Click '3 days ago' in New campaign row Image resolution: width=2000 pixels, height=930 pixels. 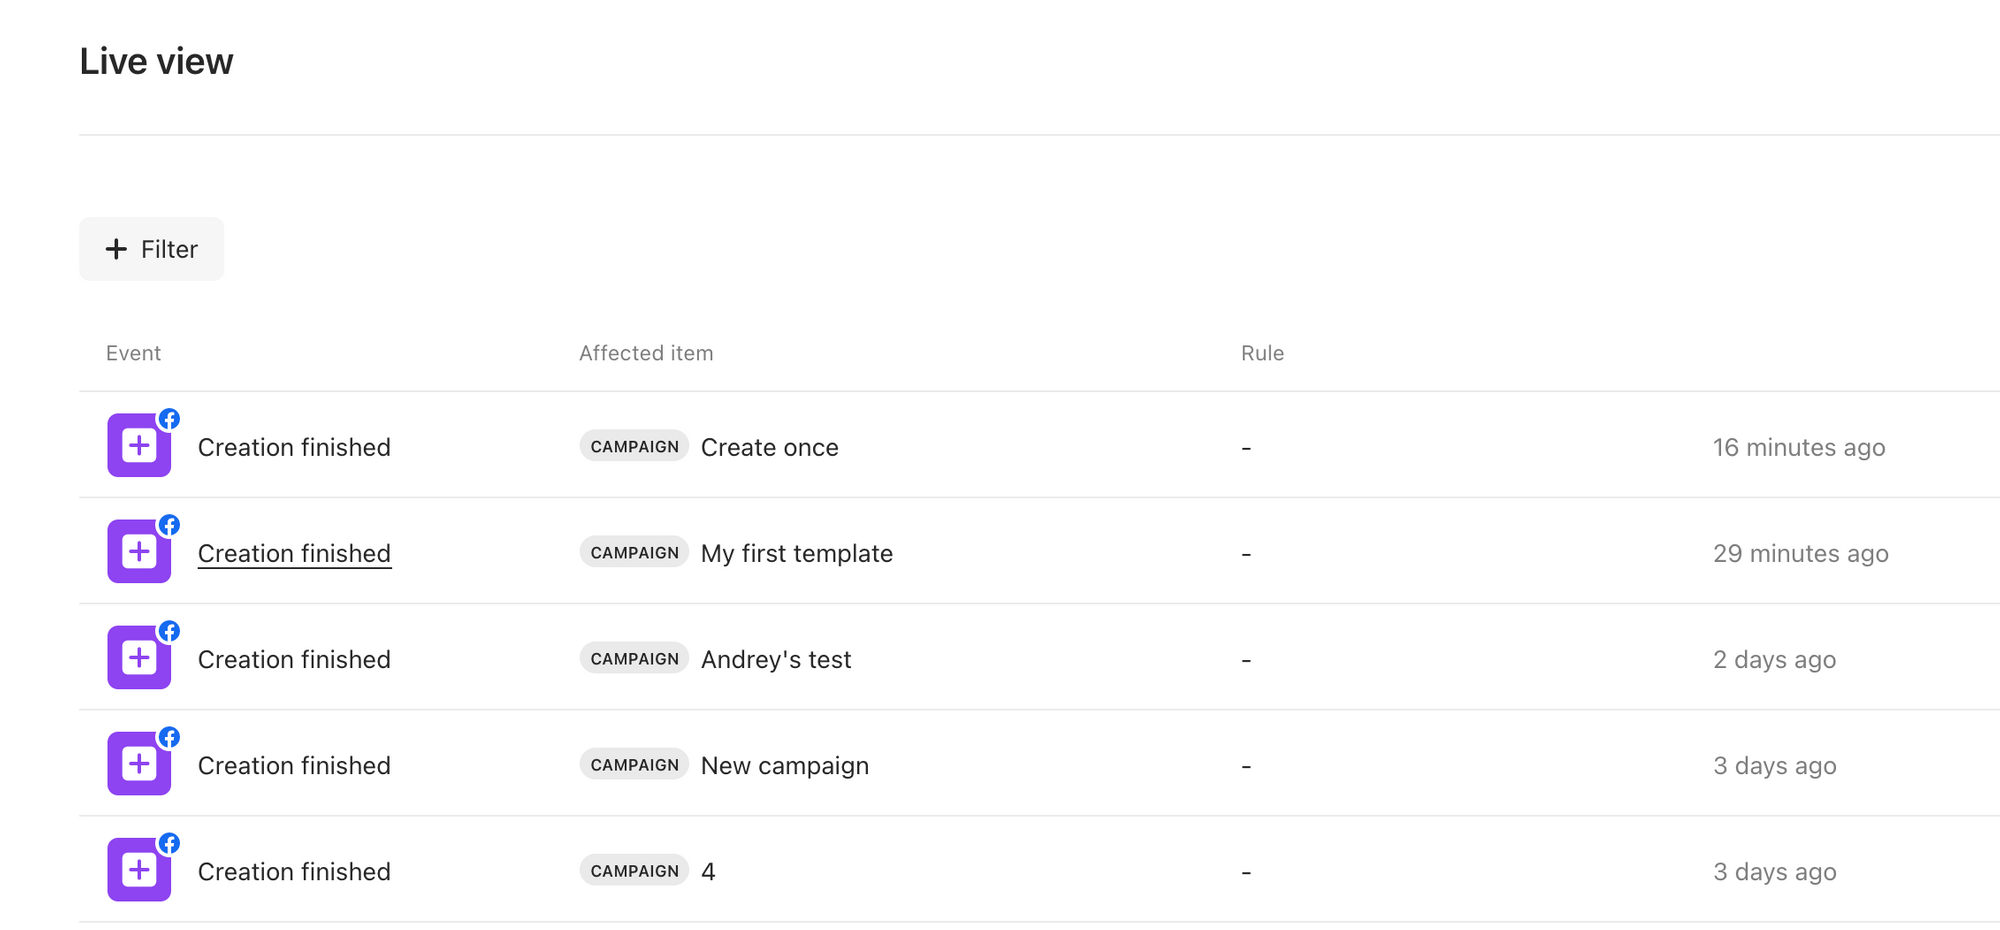pyautogui.click(x=1775, y=765)
